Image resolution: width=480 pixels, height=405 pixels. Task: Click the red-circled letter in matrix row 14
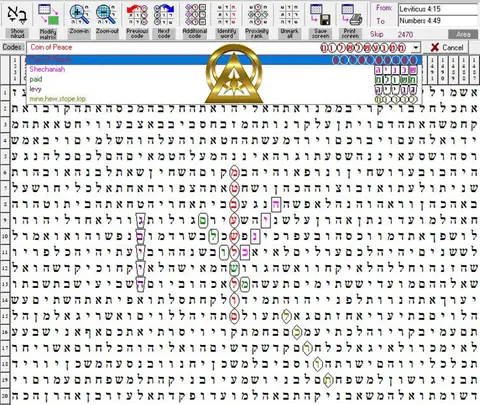[x=234, y=300]
